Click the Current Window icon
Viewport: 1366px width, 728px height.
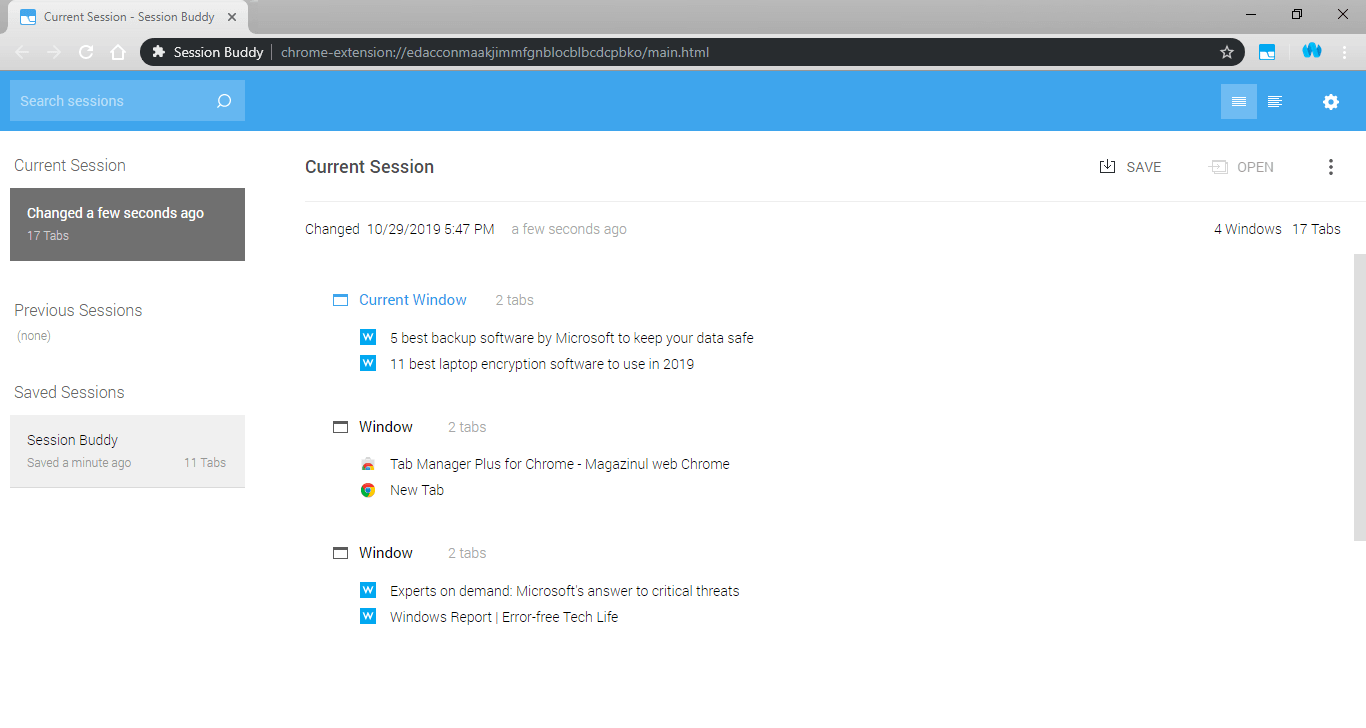click(x=340, y=300)
